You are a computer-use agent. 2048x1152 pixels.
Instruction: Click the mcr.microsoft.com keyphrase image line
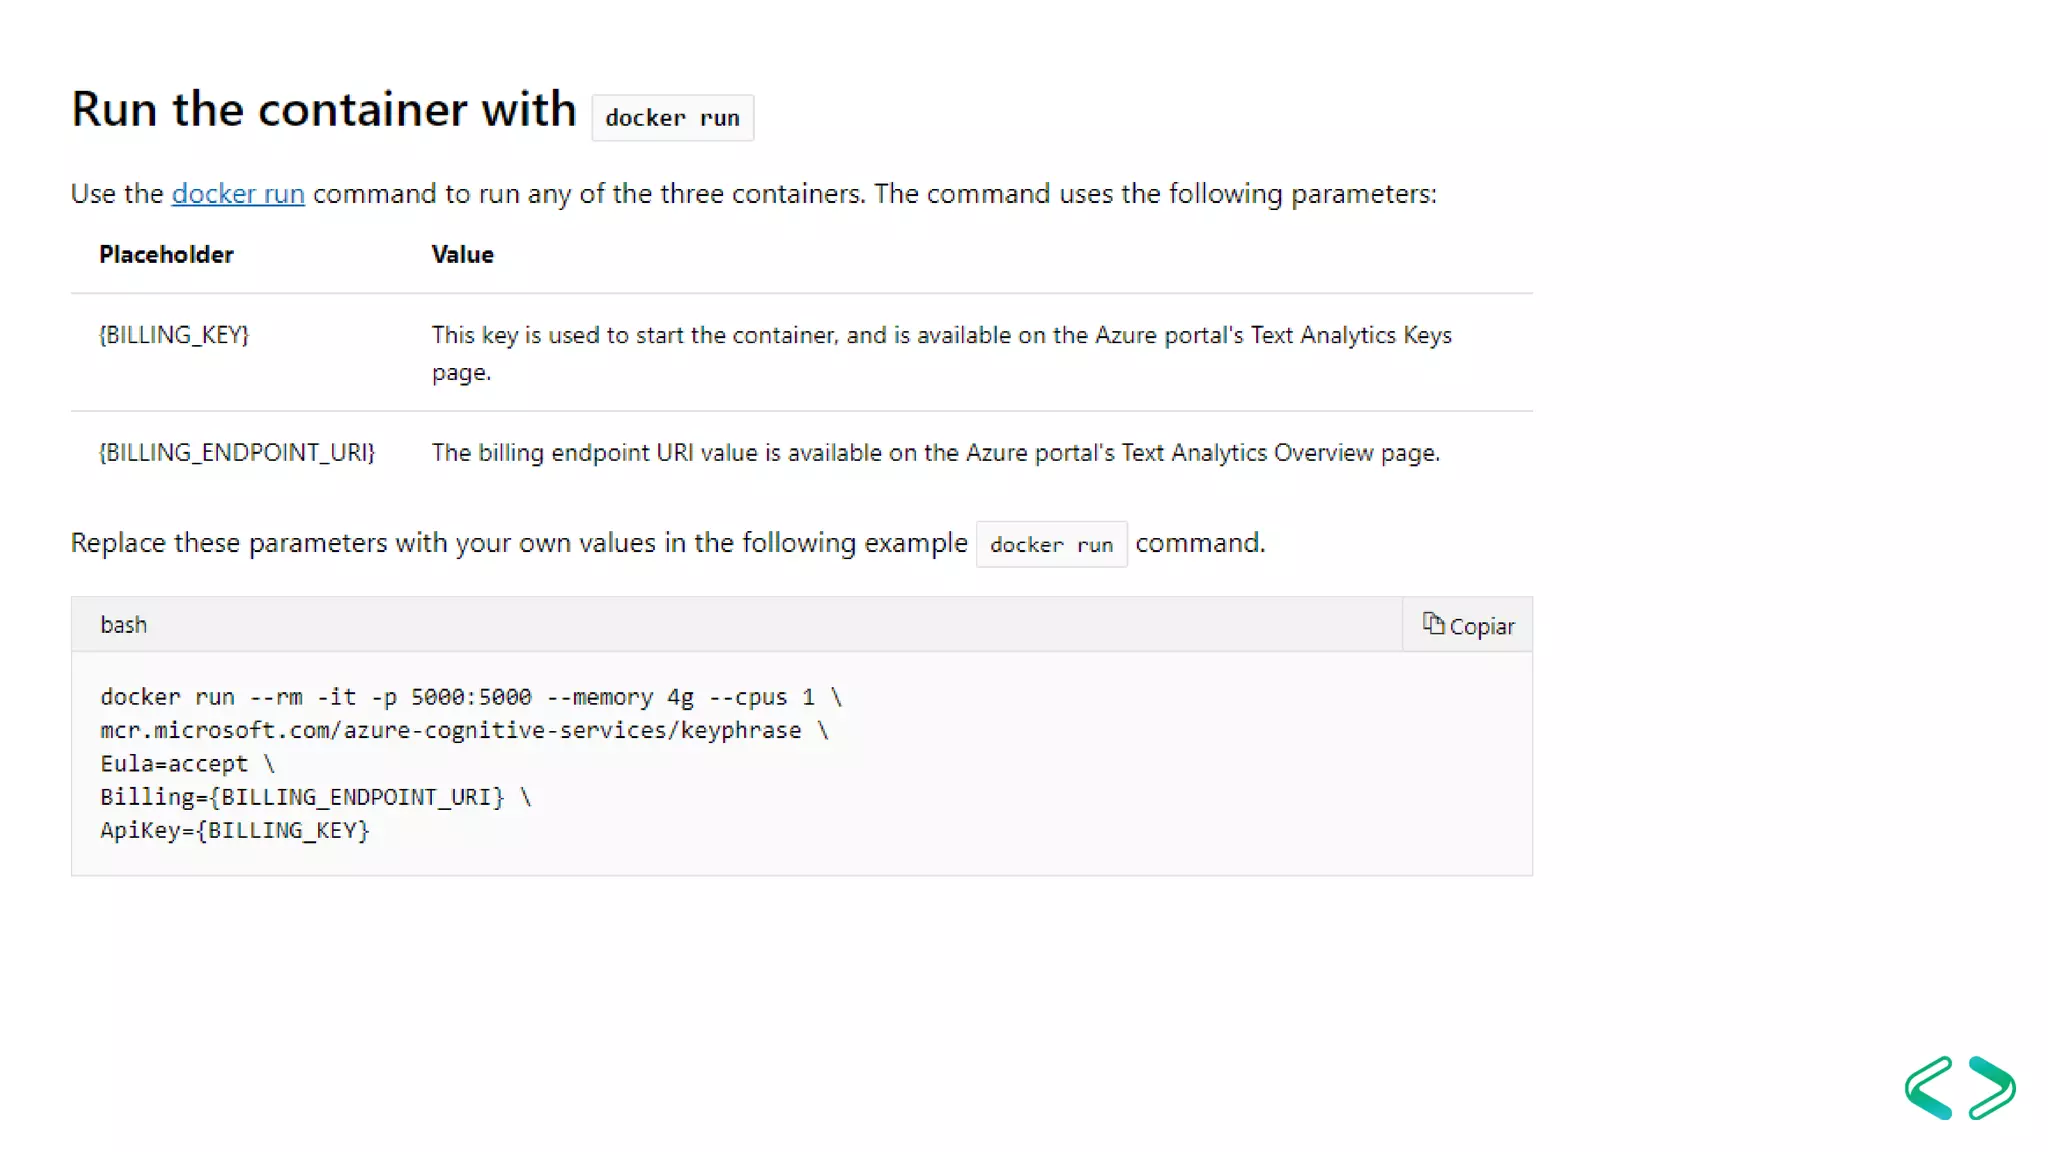(x=464, y=730)
